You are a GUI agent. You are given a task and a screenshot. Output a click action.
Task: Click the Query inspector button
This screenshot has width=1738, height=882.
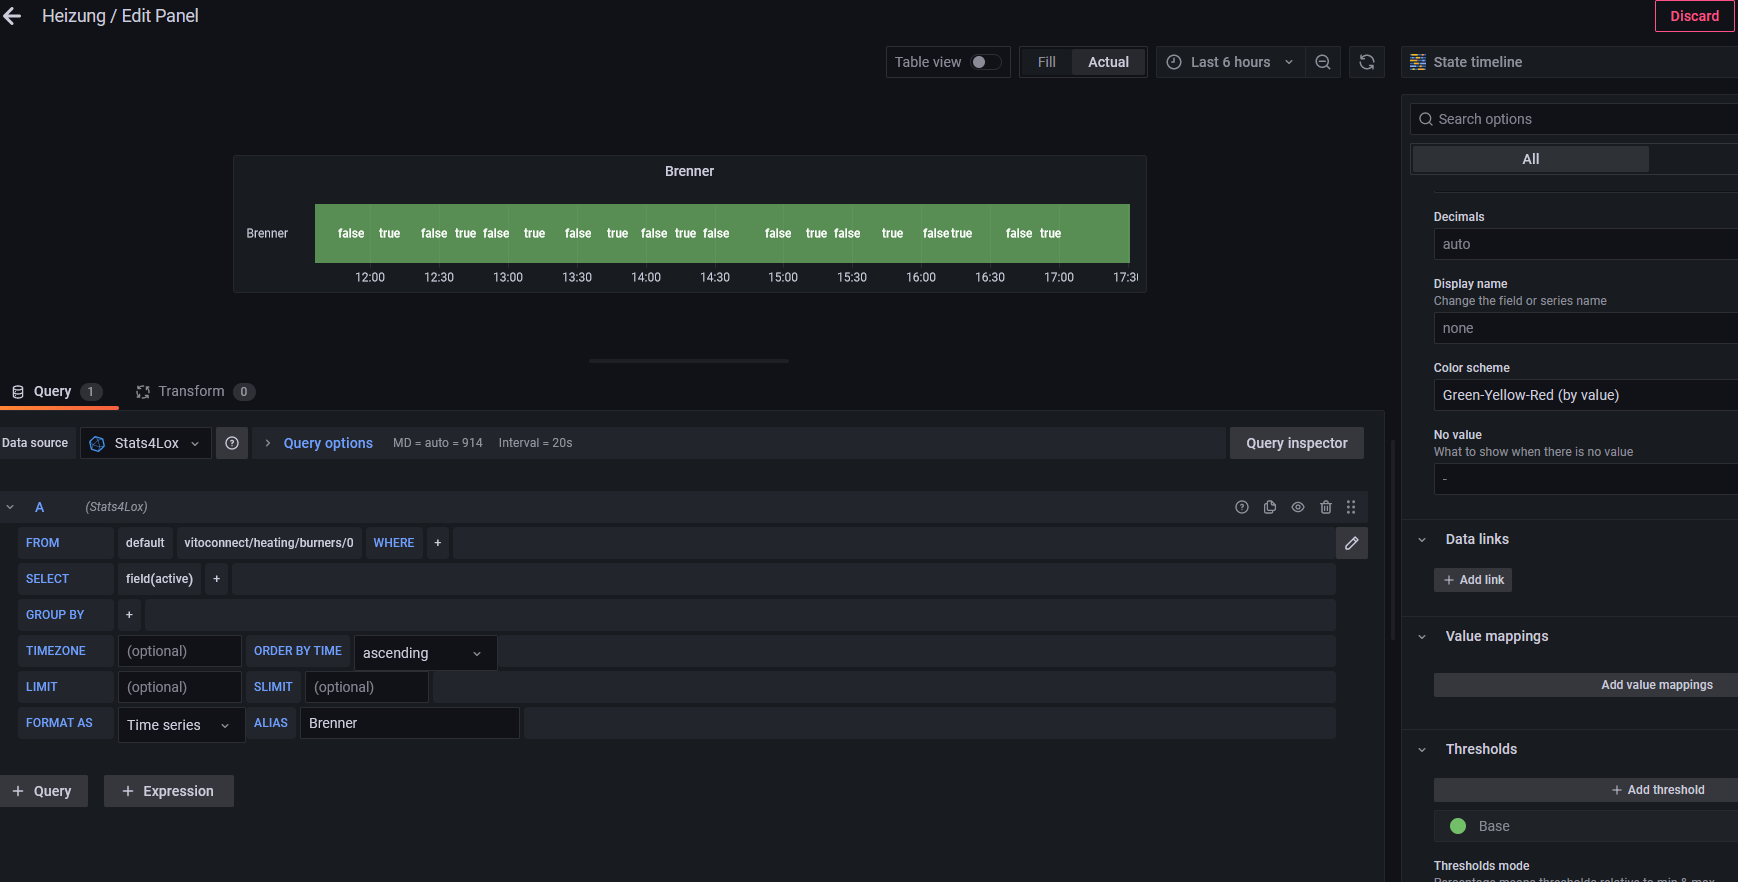click(x=1296, y=443)
